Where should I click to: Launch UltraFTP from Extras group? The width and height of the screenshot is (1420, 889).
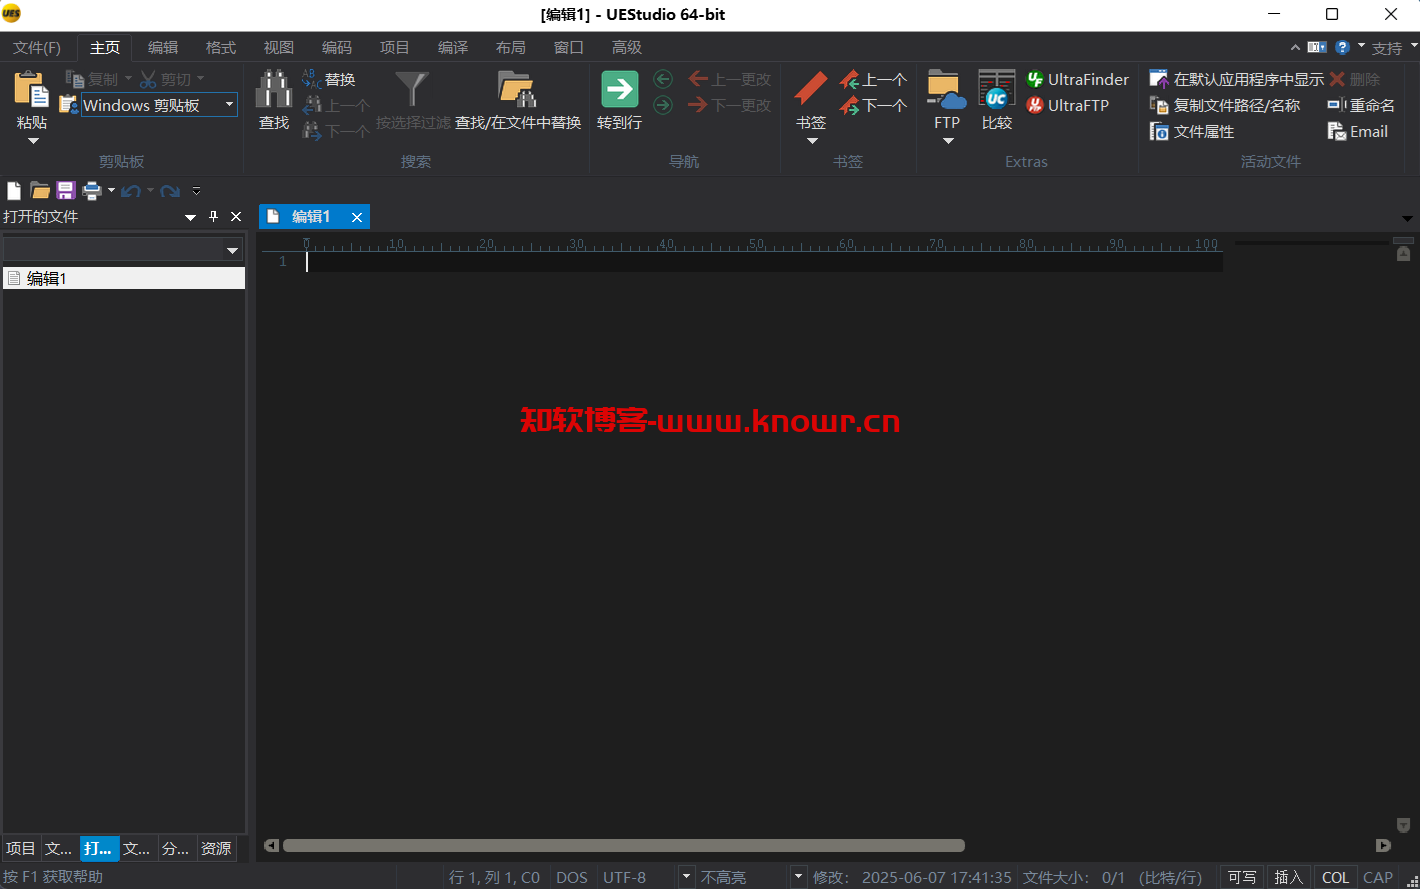[x=1068, y=105]
